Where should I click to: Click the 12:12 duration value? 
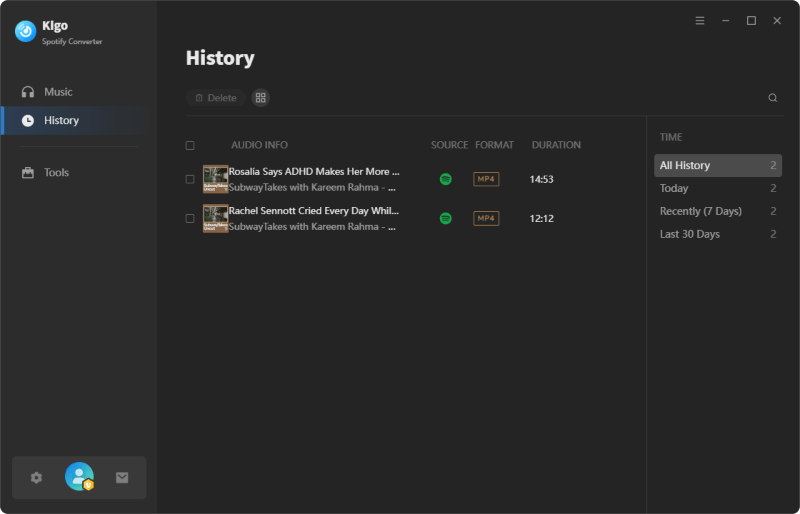pos(541,218)
